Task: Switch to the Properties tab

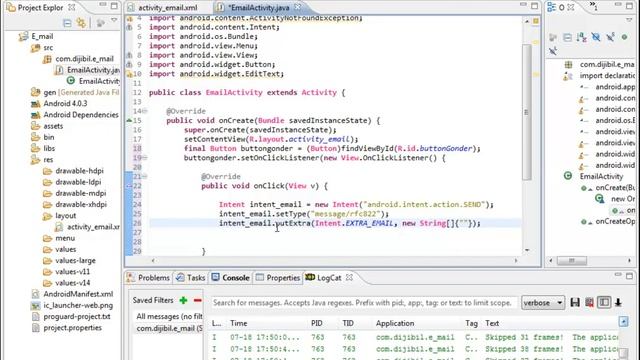Action: [278, 278]
